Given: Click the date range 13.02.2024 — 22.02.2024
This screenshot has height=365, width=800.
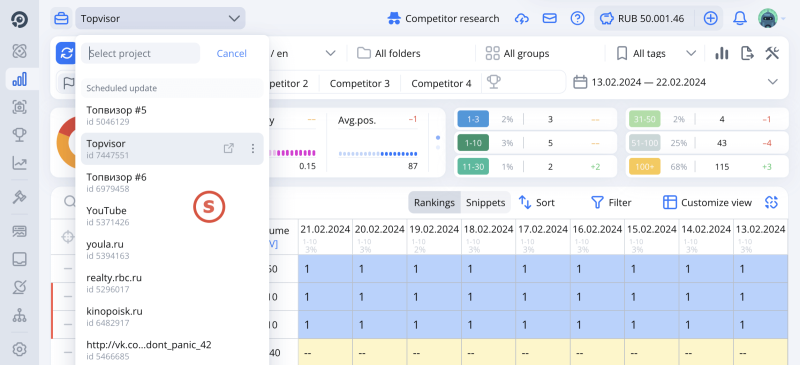Looking at the screenshot, I should (640, 82).
